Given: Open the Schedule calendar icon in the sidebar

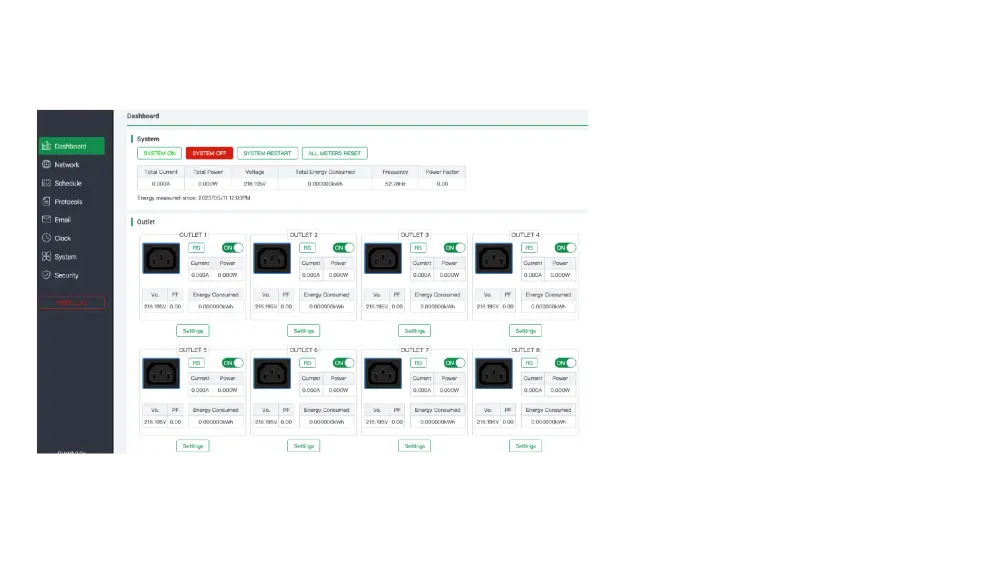Looking at the screenshot, I should click(x=47, y=183).
